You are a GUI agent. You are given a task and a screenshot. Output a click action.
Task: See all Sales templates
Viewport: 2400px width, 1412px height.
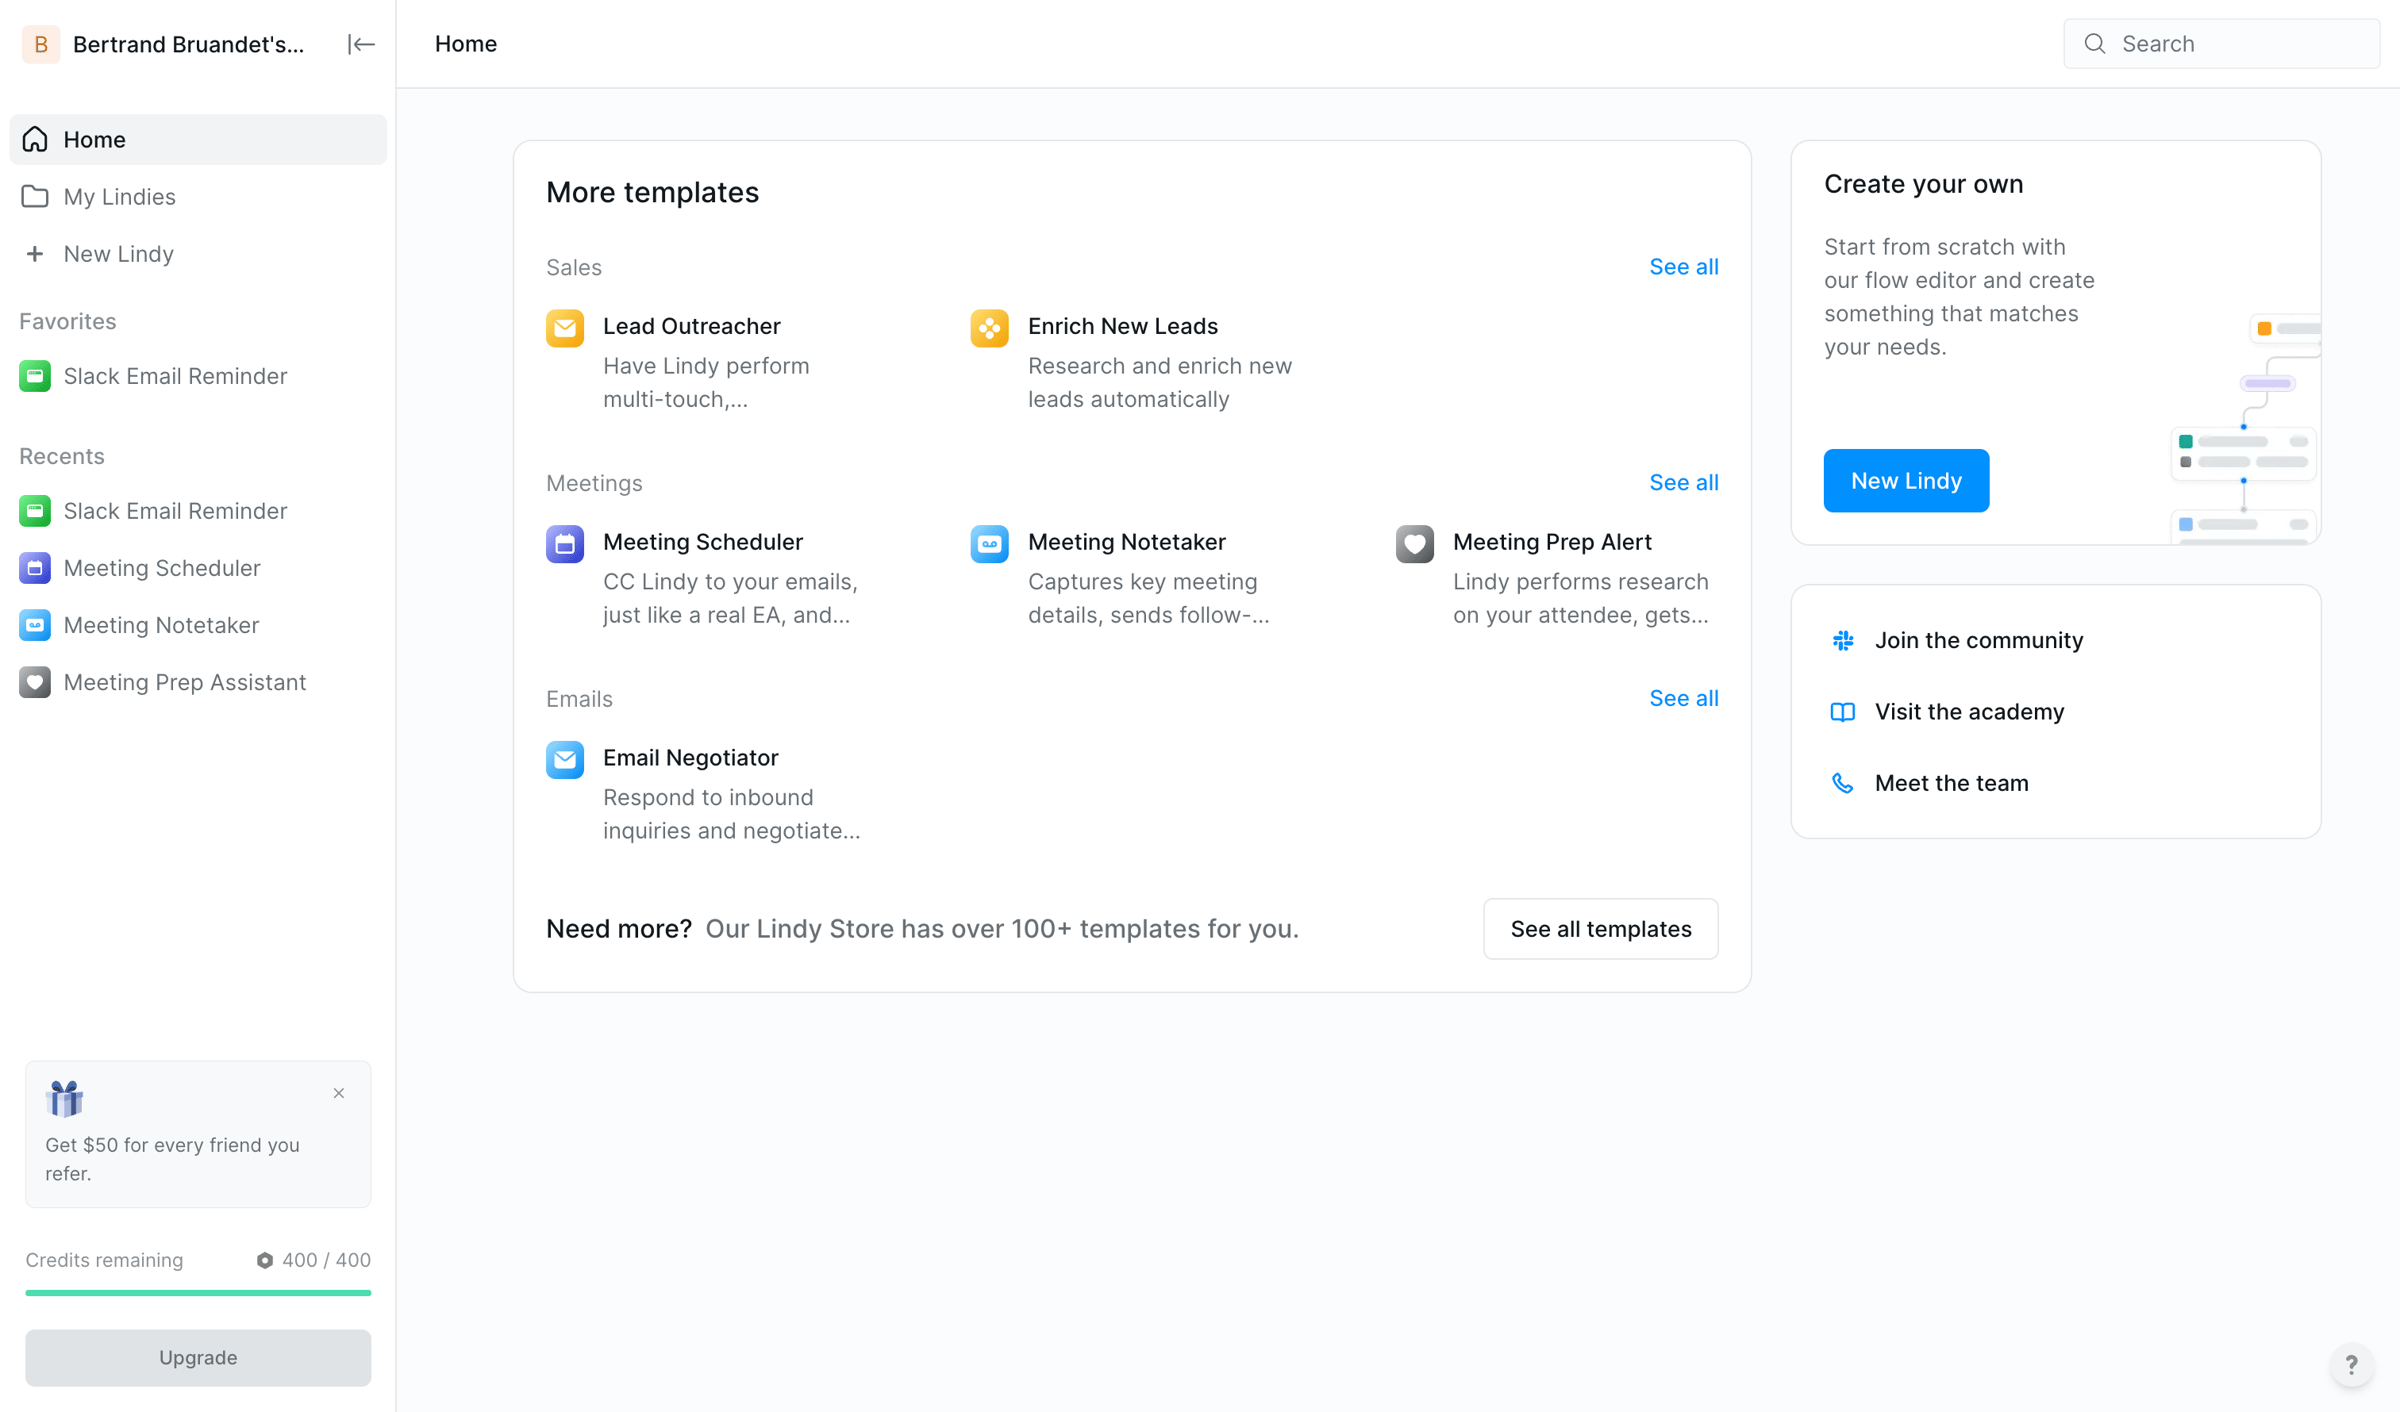pos(1684,267)
